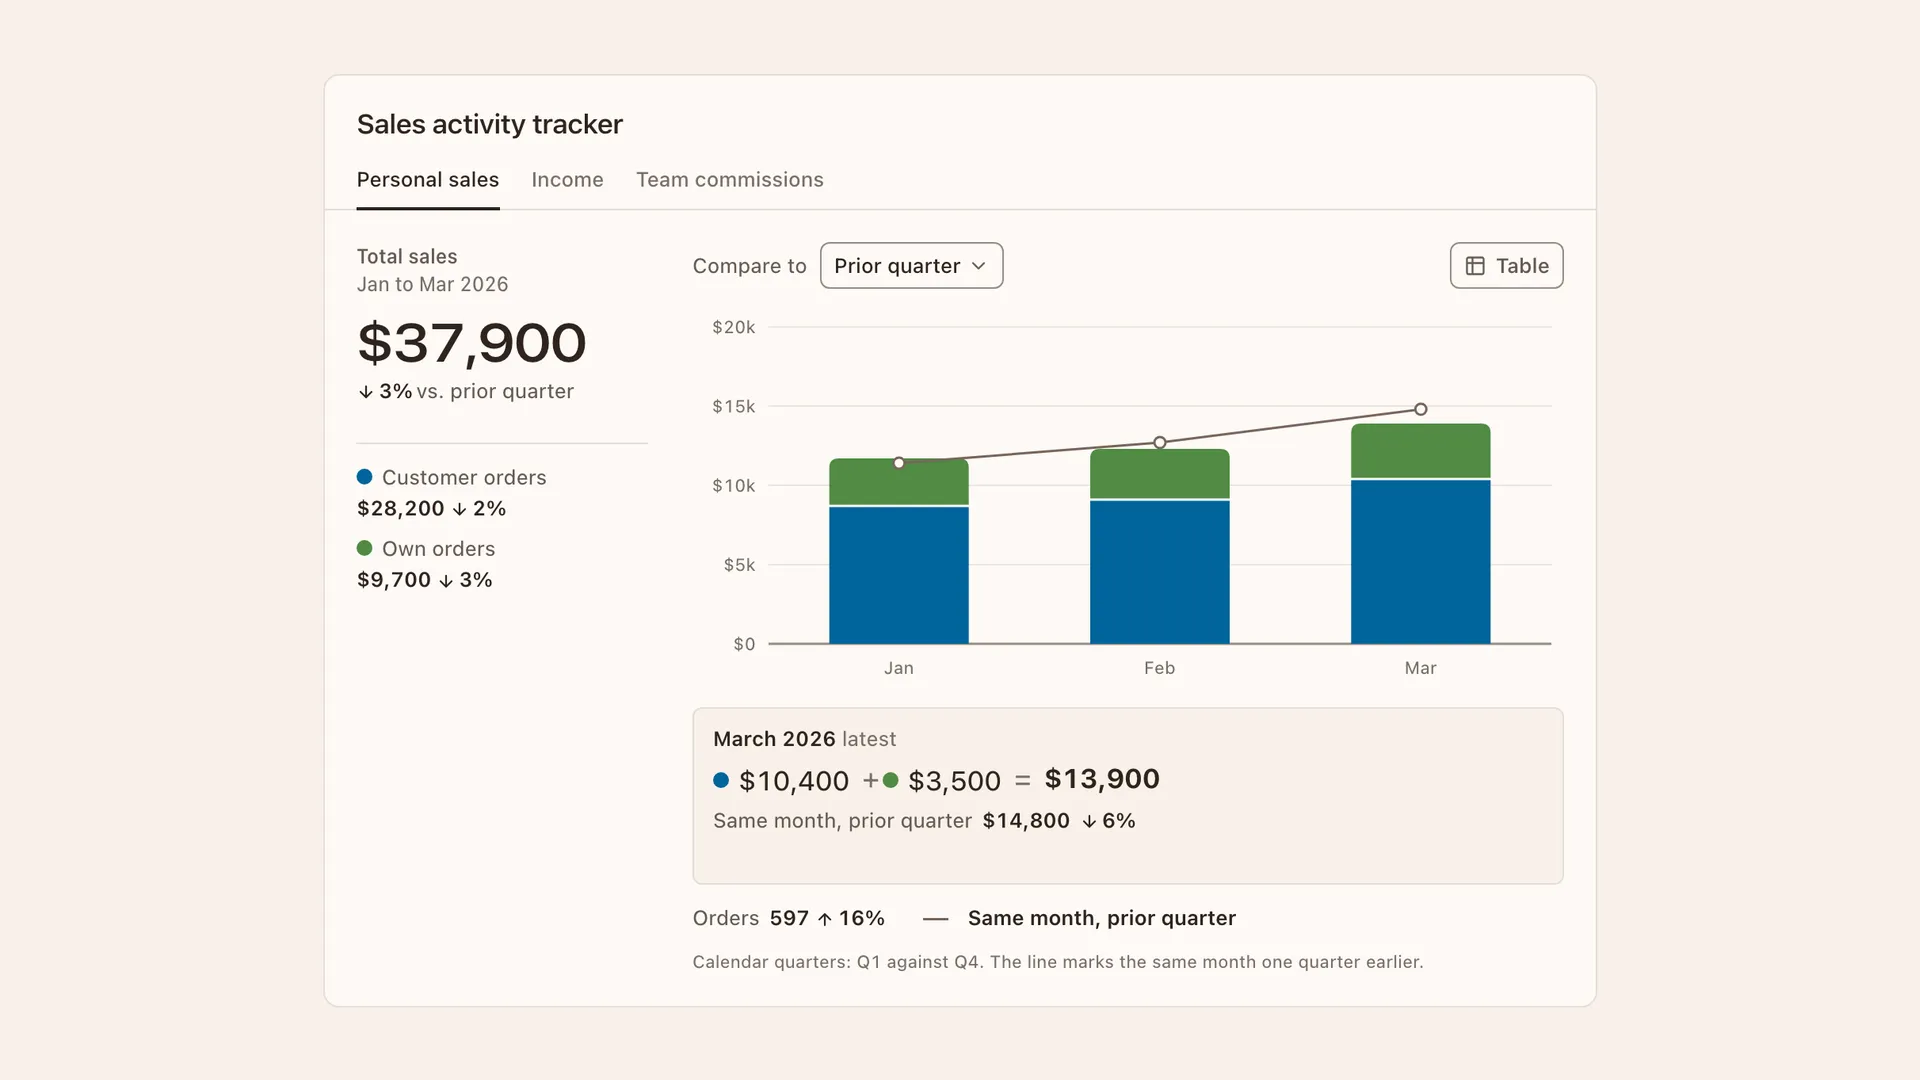Click the blue dot beside $10,400

(721, 780)
